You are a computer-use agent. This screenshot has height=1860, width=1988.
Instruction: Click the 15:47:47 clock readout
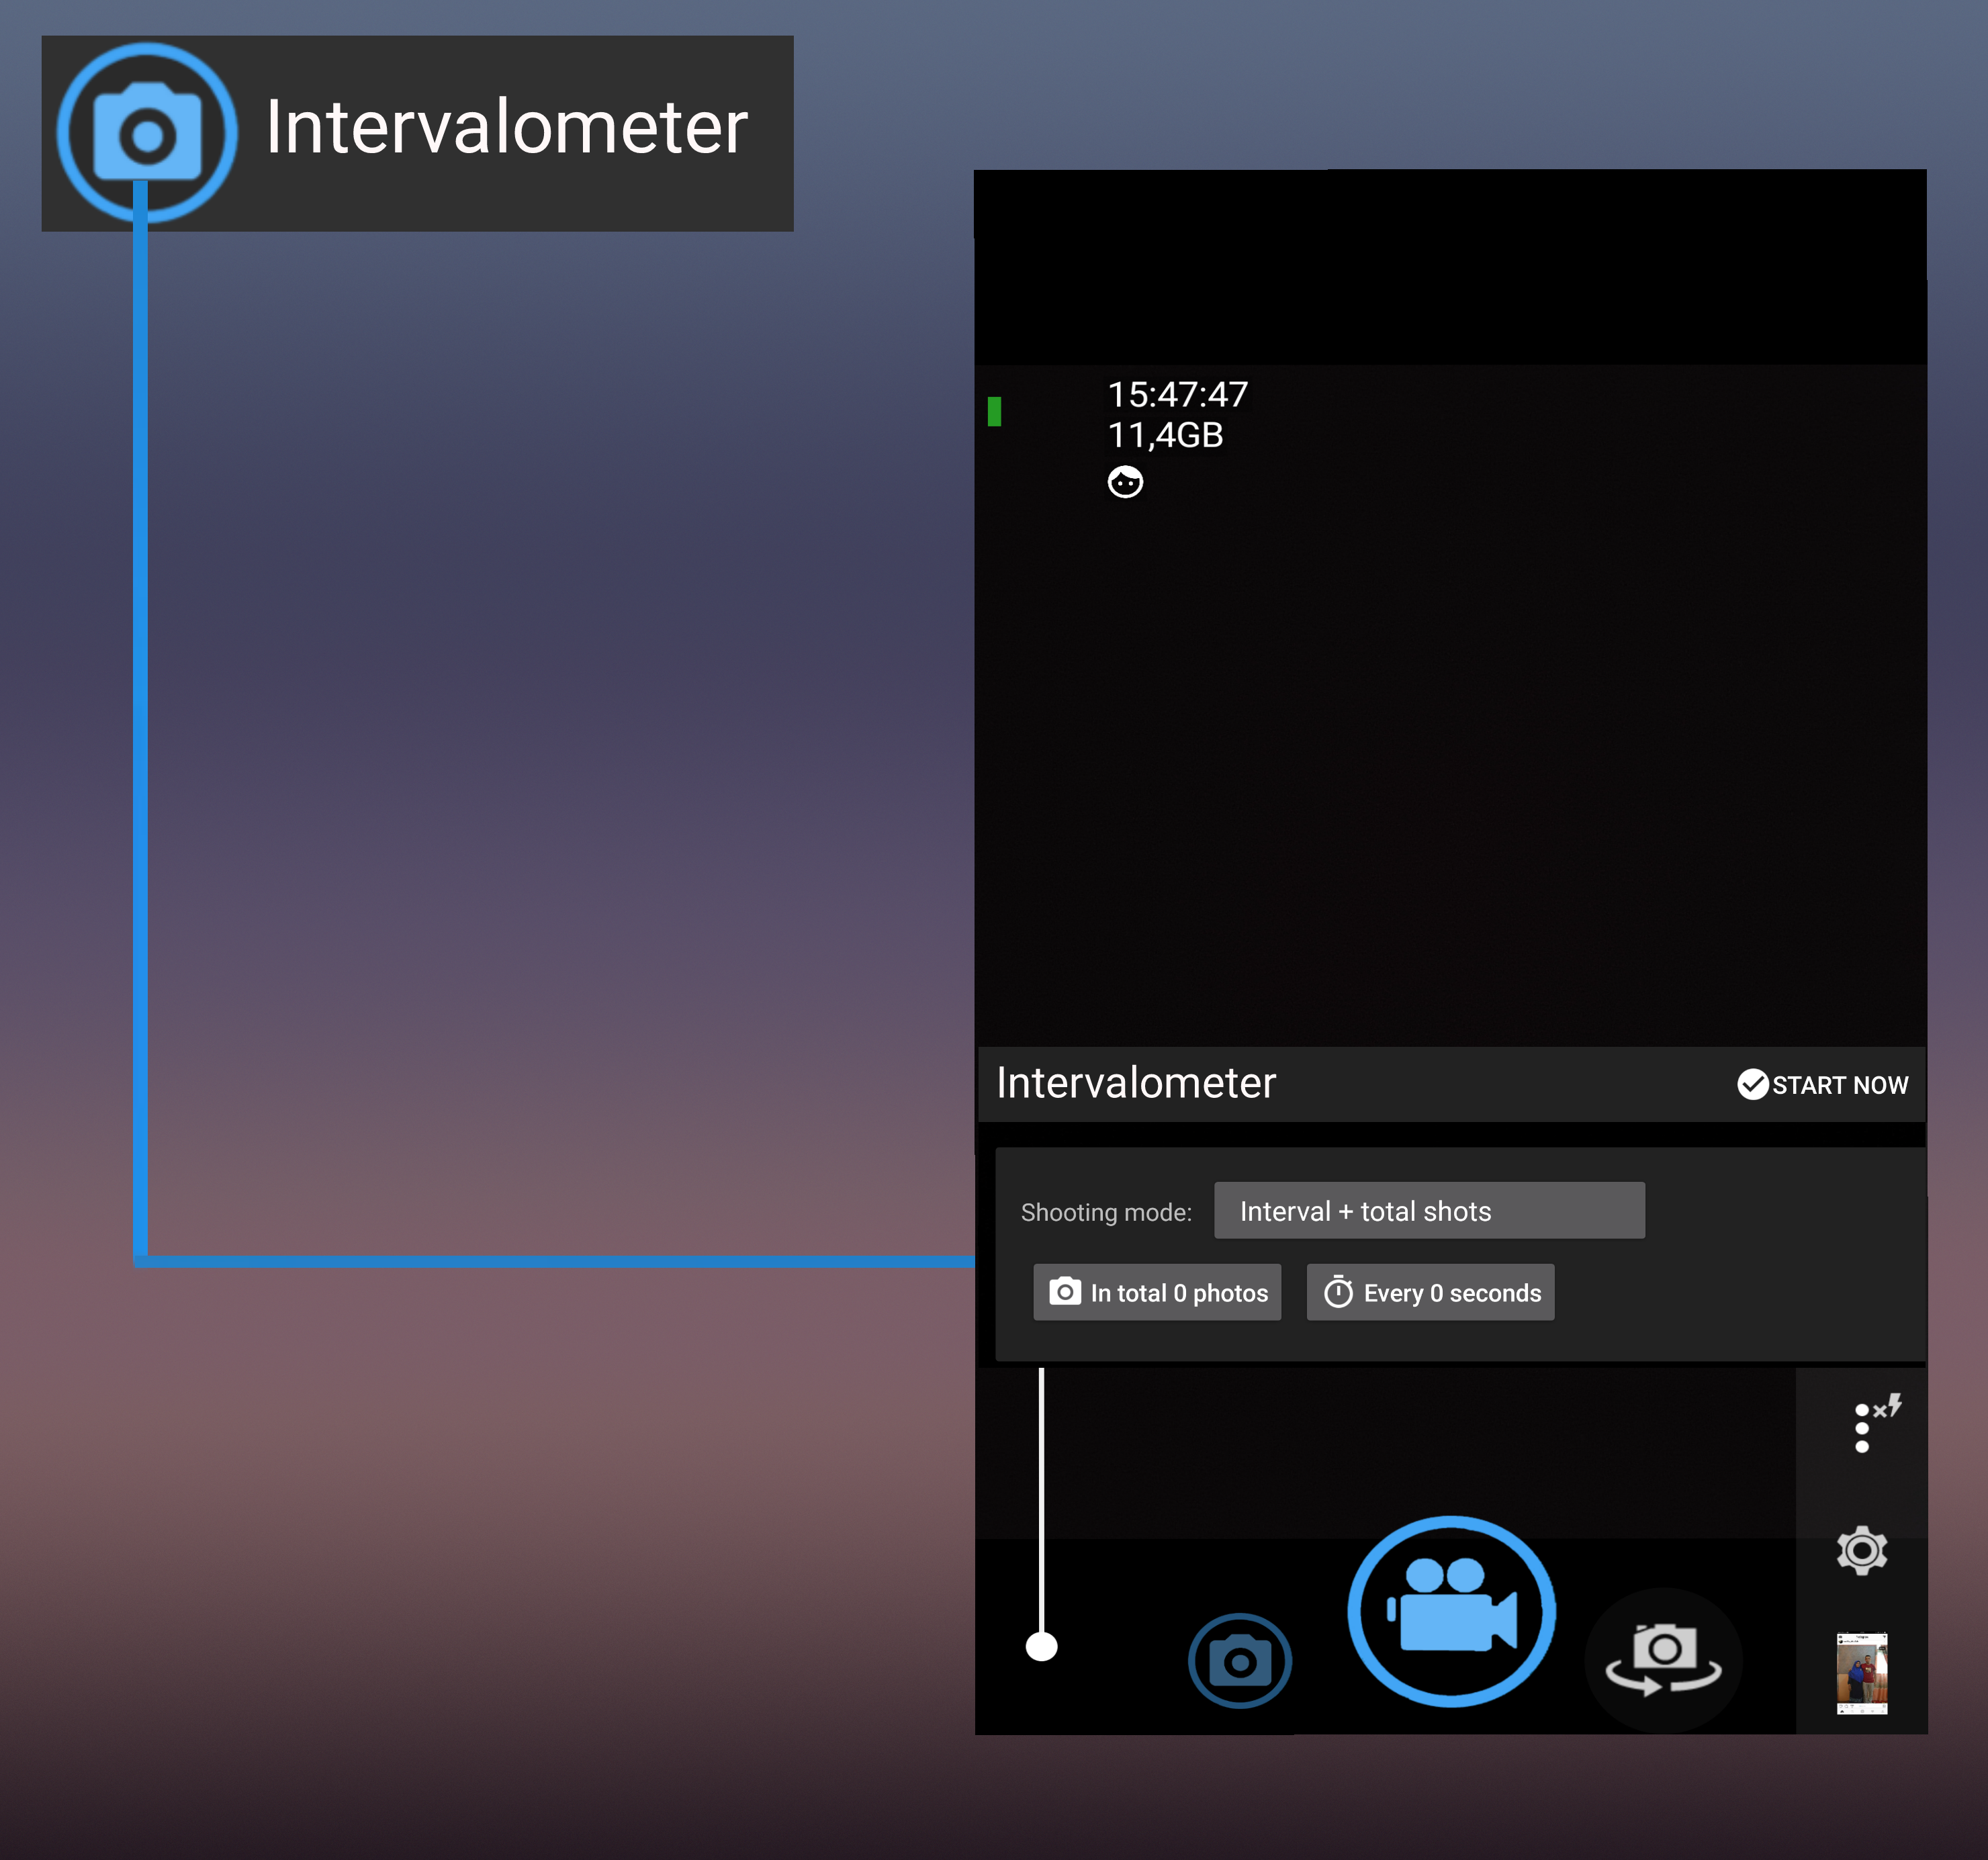[x=1177, y=395]
